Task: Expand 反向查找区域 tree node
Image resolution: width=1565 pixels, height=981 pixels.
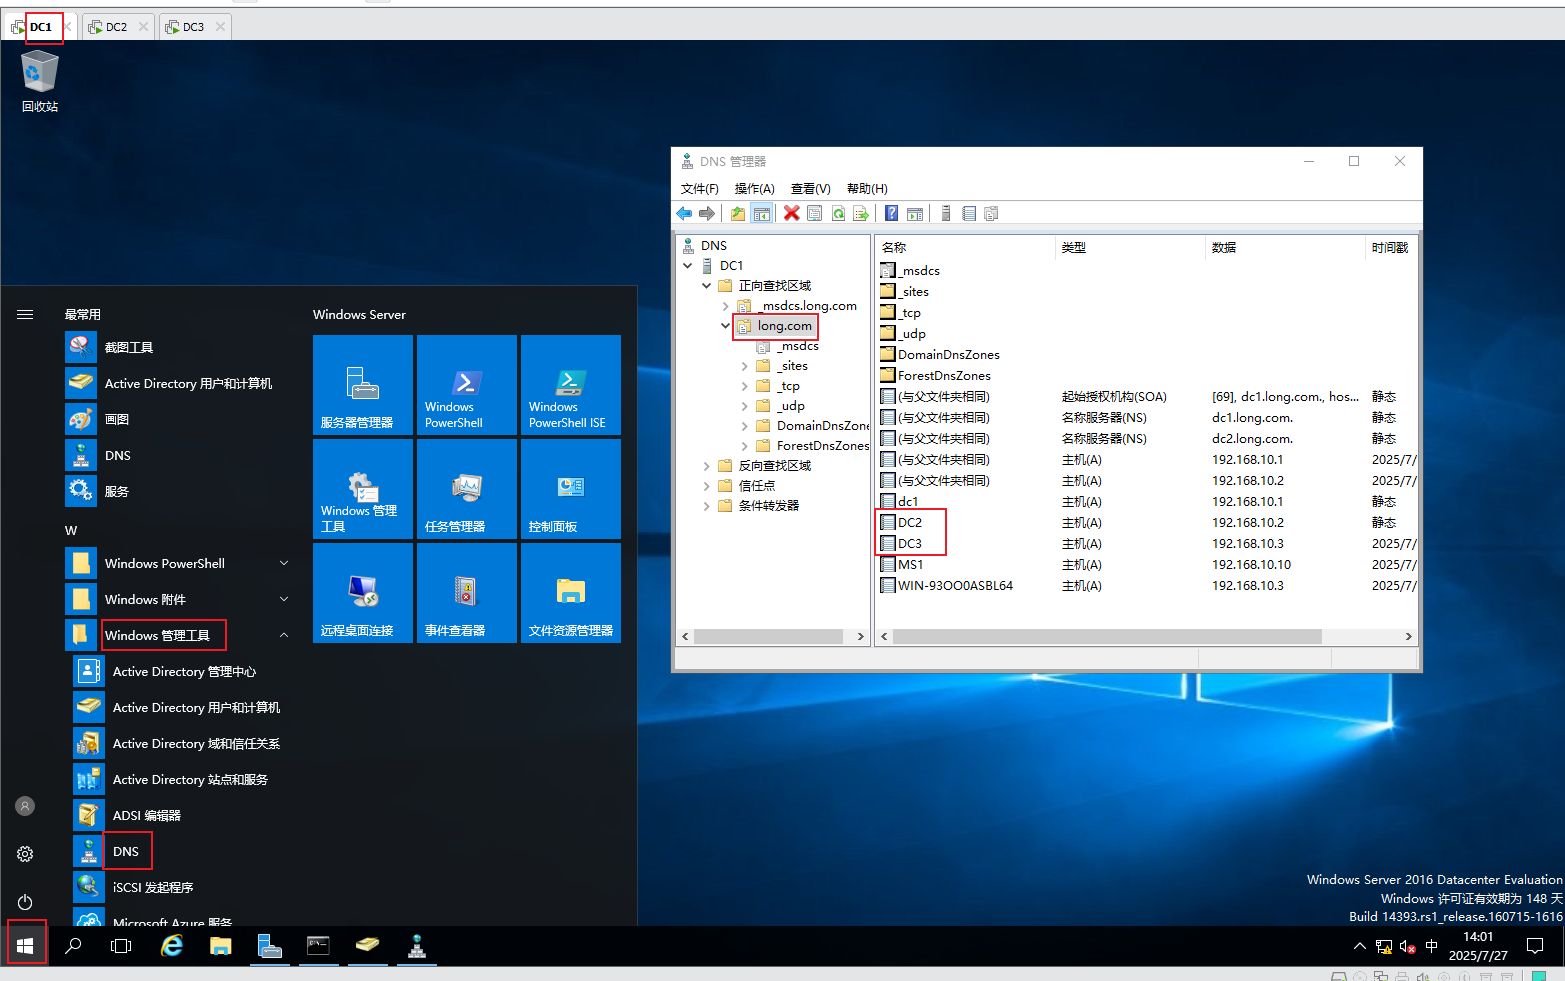Action: [707, 466]
